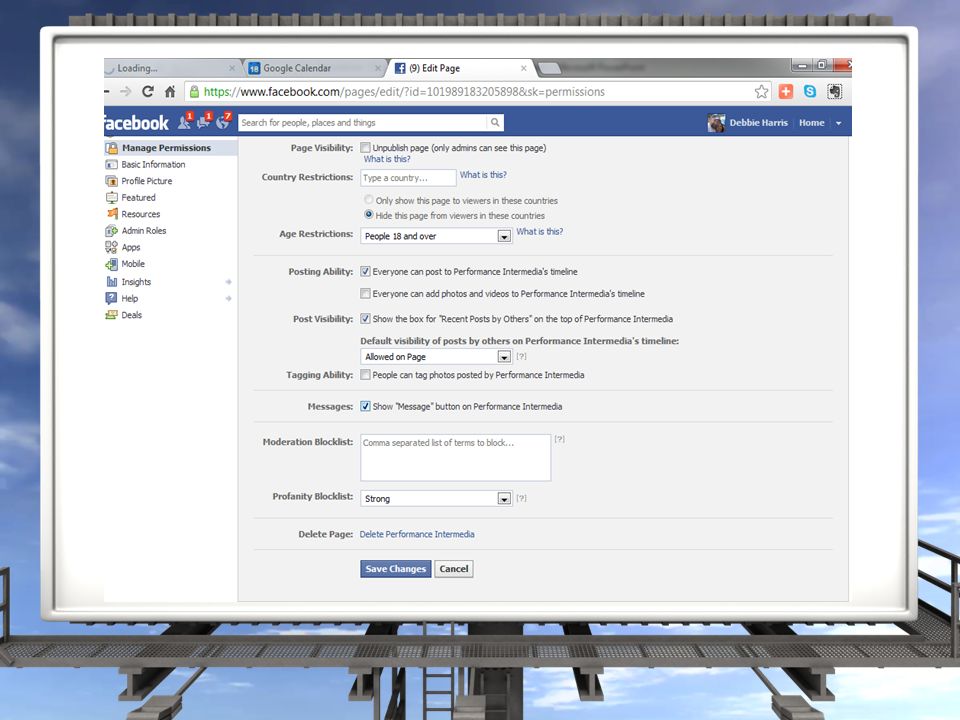Image resolution: width=960 pixels, height=720 pixels.
Task: Click help mark beside Allowed on Page
Action: tap(521, 356)
